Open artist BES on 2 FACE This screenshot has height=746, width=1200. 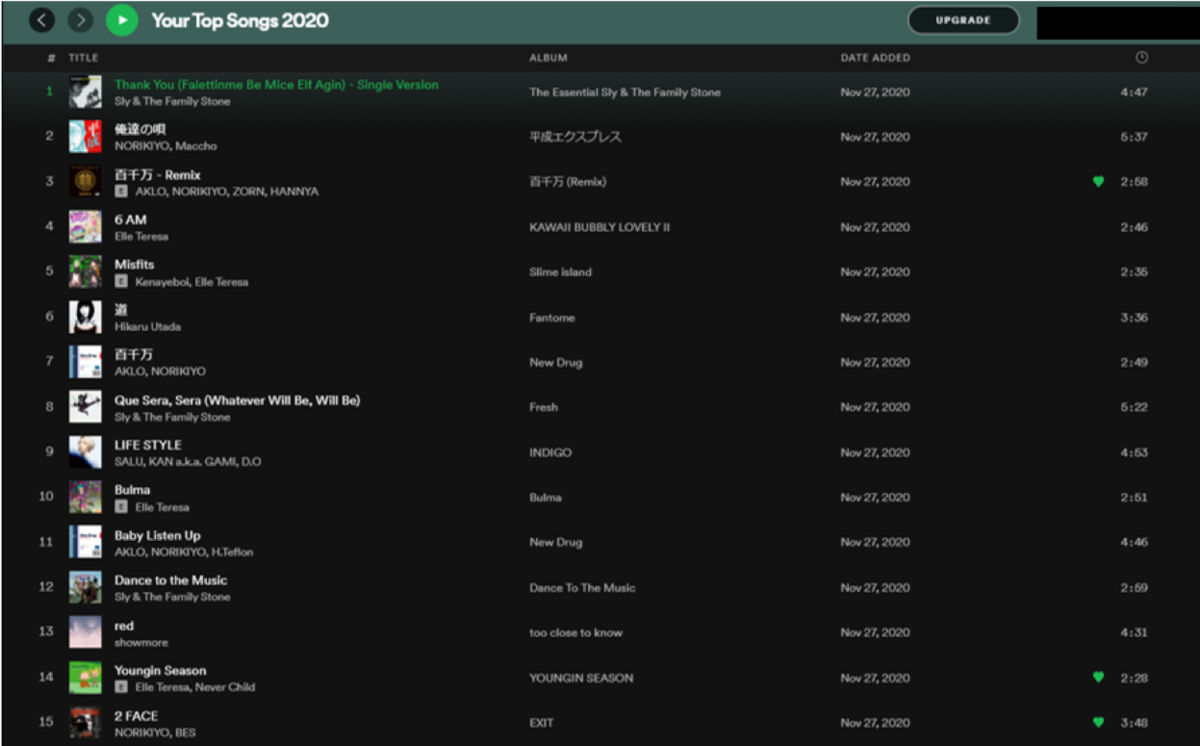185,732
